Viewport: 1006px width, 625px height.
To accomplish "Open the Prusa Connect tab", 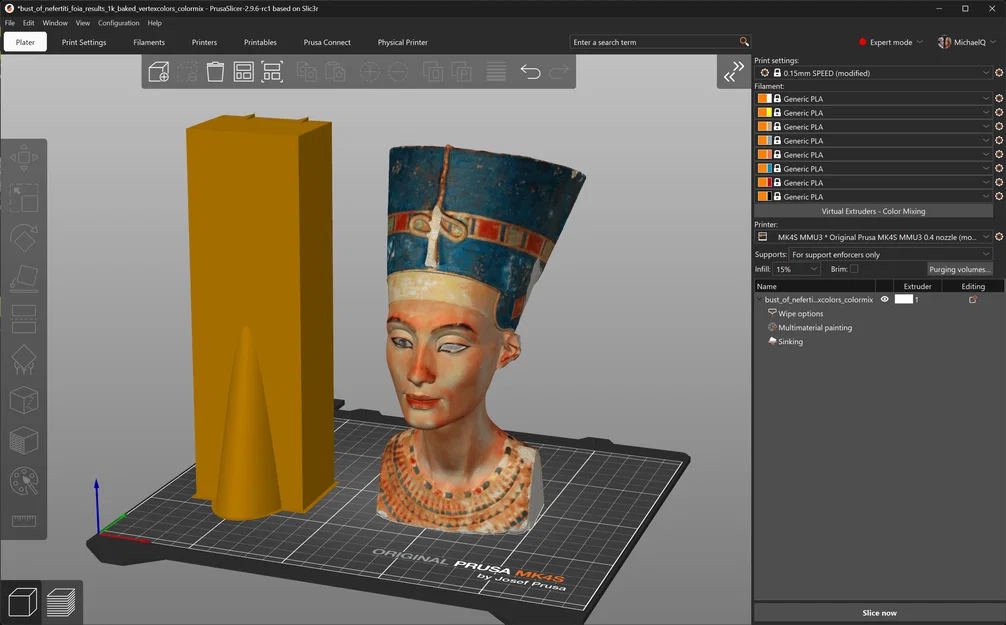I will 327,42.
